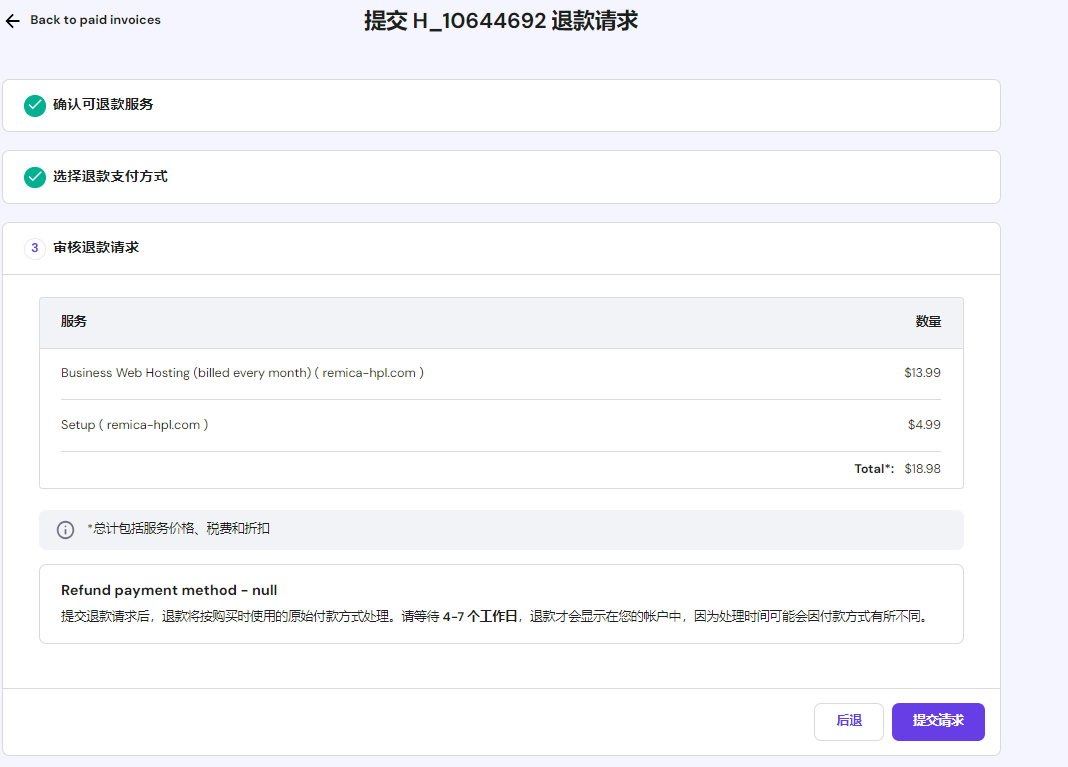Click the $4.99 setup amount

(924, 425)
